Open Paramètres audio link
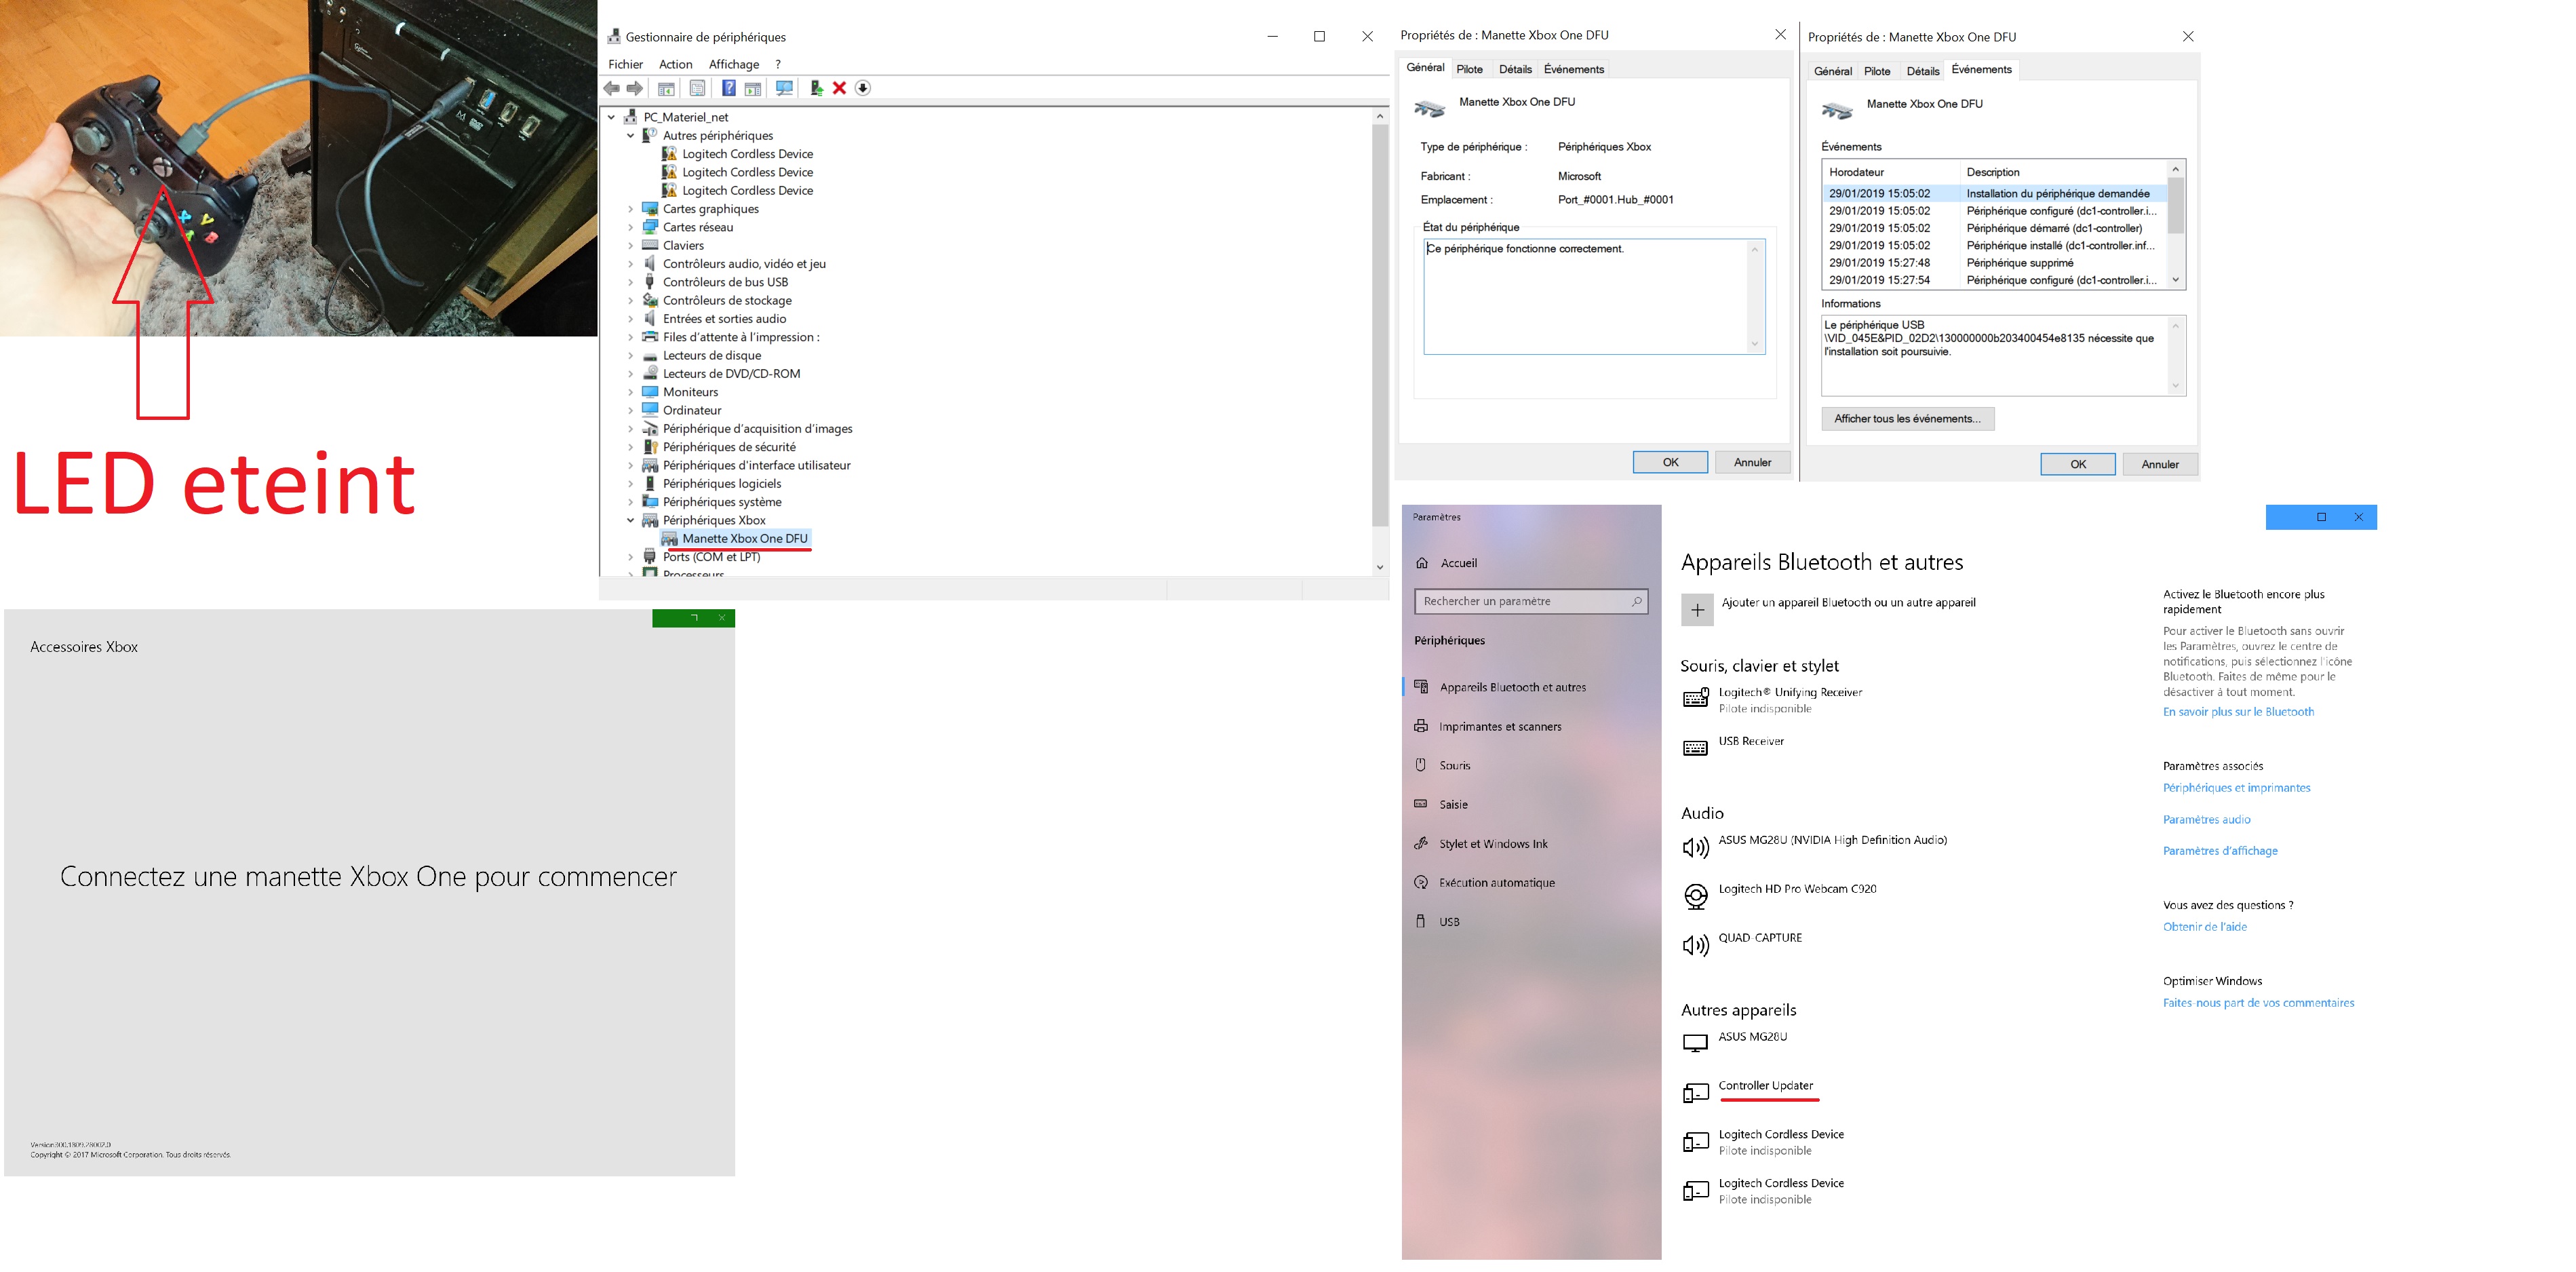 click(x=2206, y=820)
